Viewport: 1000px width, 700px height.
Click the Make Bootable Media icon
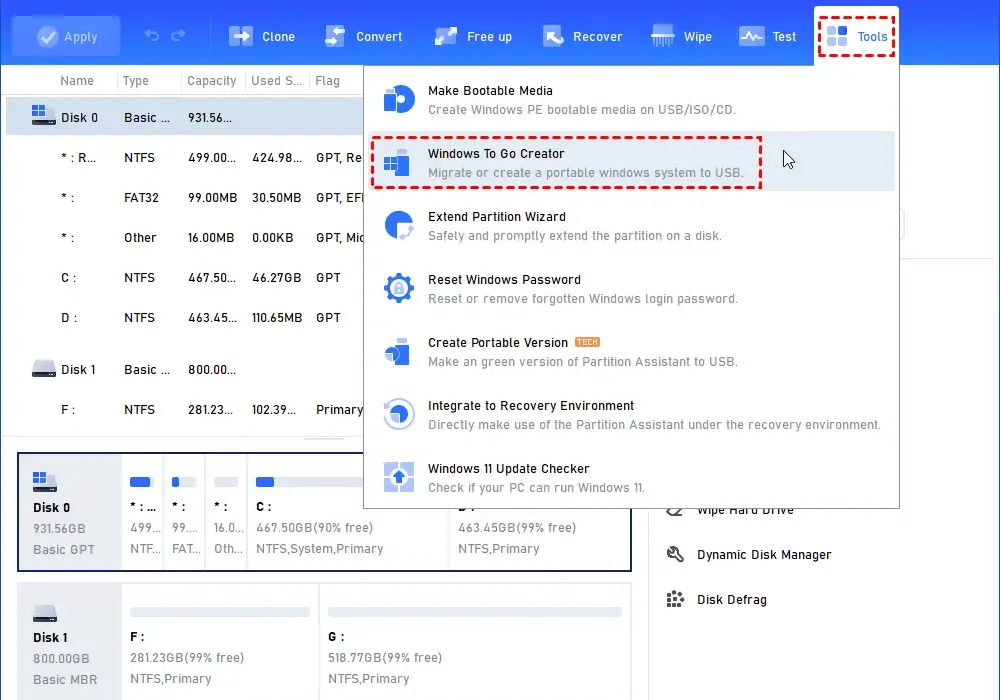click(399, 99)
